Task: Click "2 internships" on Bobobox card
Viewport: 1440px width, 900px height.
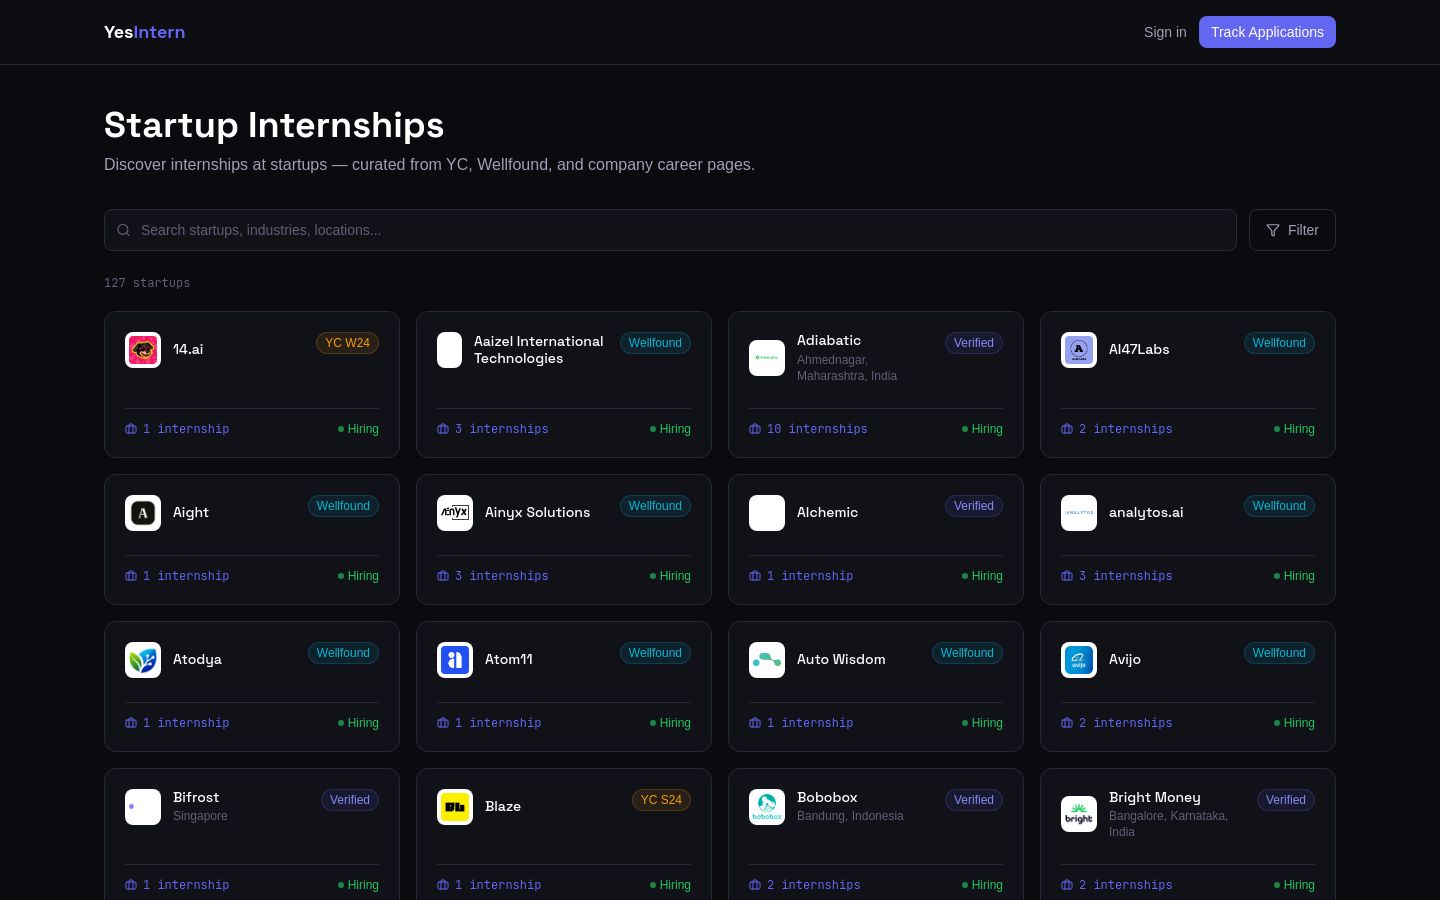Action: pos(814,885)
